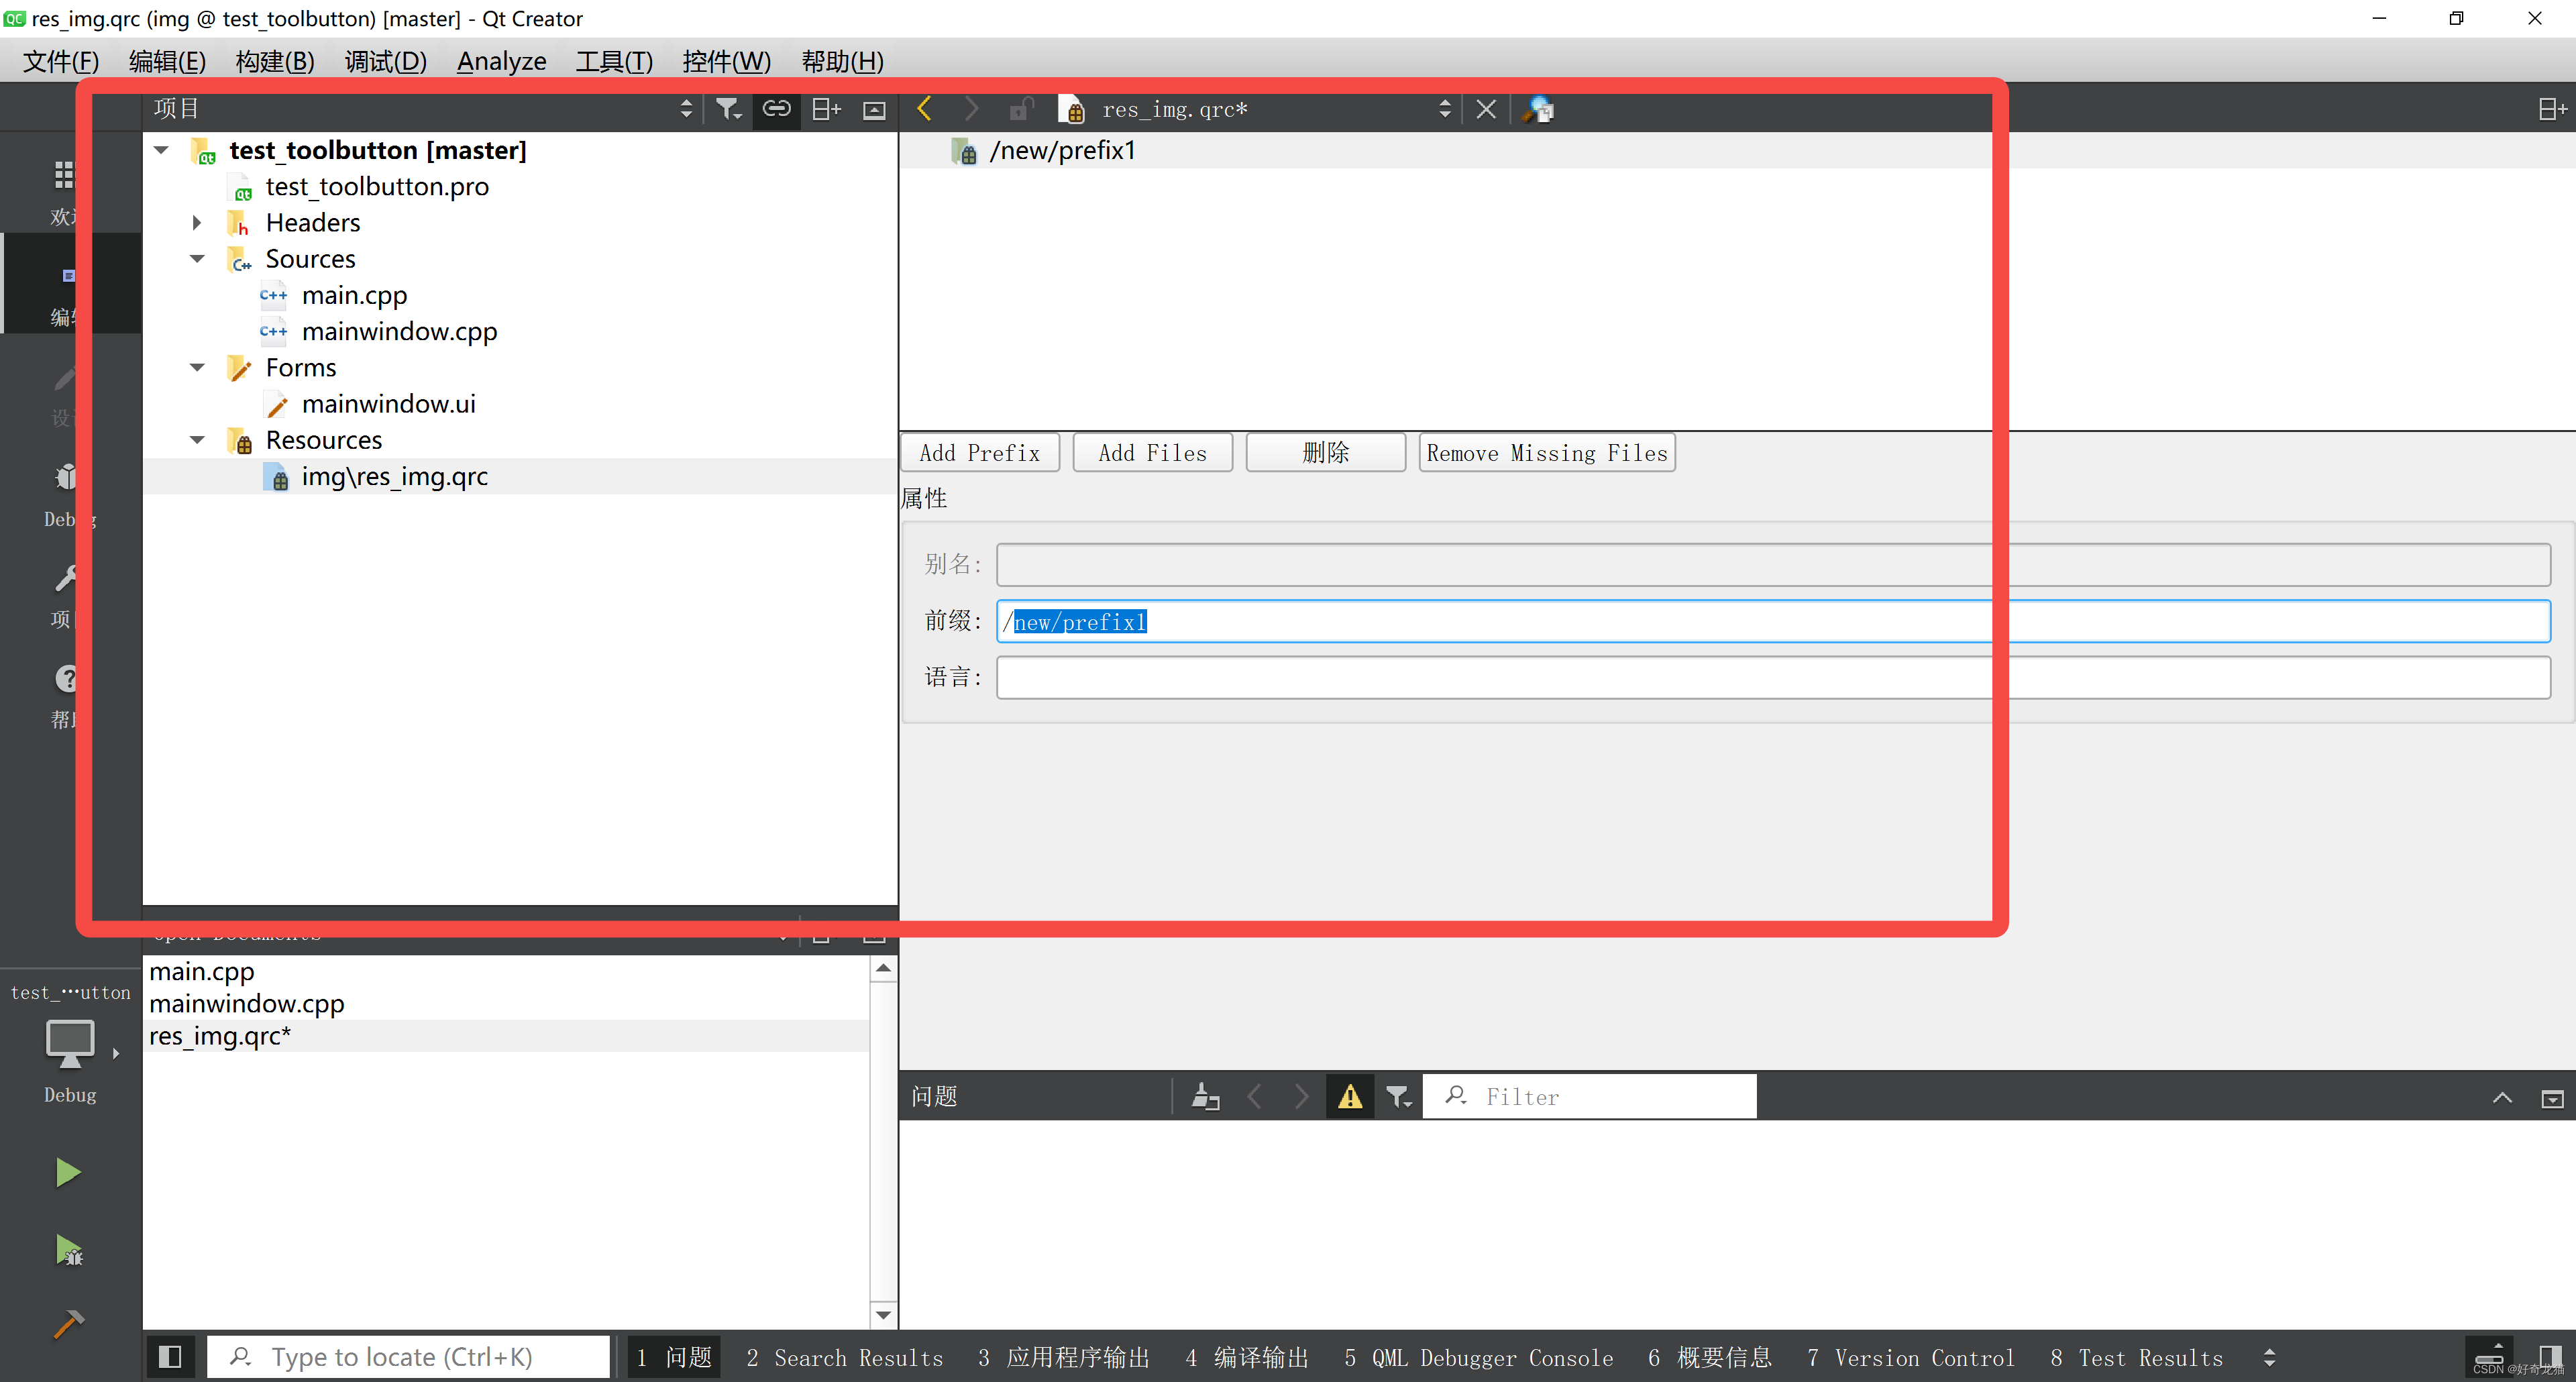Switch to 7 Version Control pane
The image size is (2576, 1382).
coord(1910,1358)
